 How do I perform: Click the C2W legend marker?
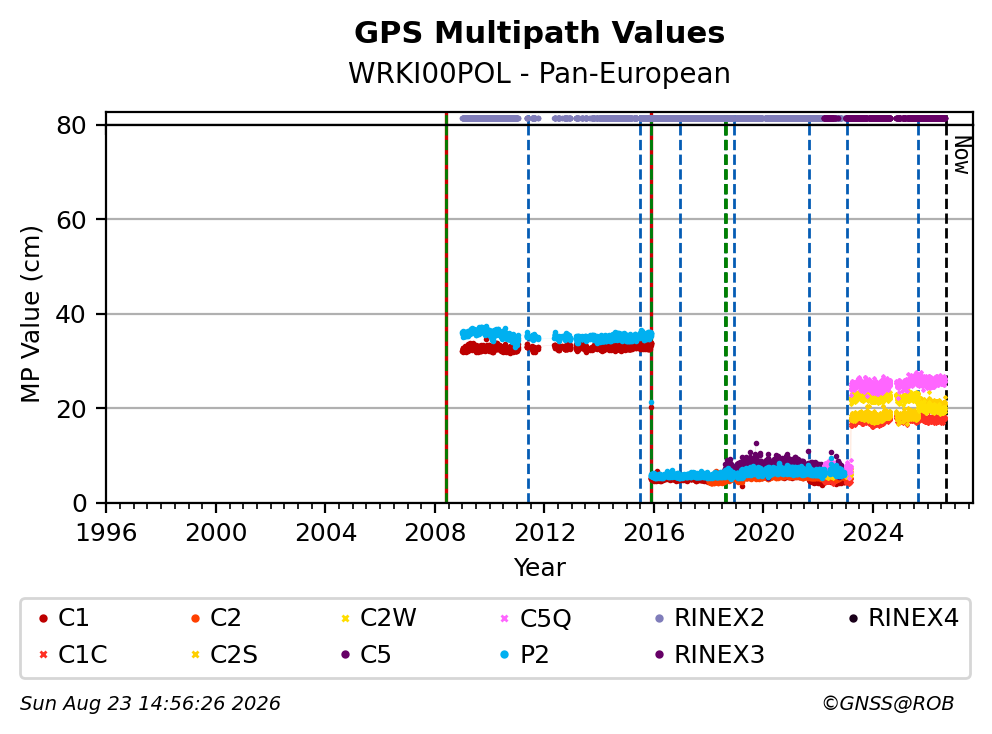345,618
